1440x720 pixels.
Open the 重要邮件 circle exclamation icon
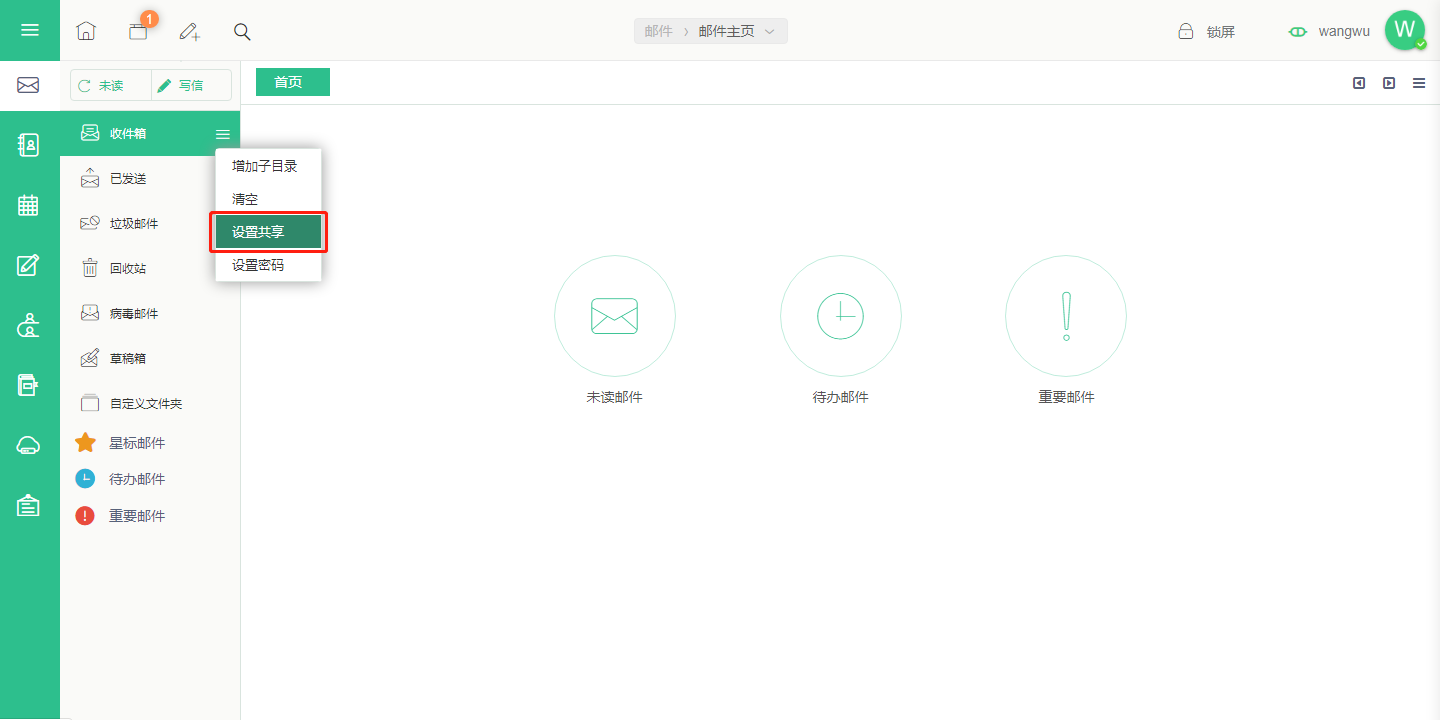tap(1066, 316)
